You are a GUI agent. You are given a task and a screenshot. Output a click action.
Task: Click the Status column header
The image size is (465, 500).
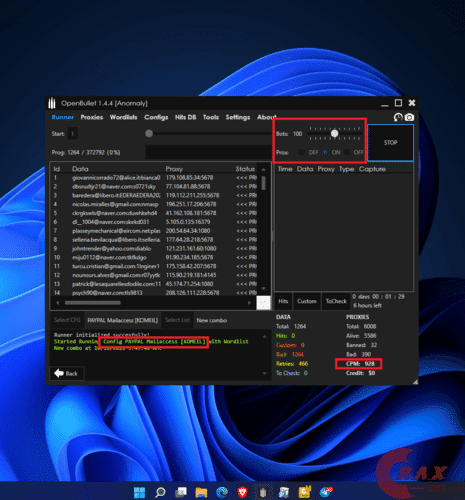[x=245, y=169]
